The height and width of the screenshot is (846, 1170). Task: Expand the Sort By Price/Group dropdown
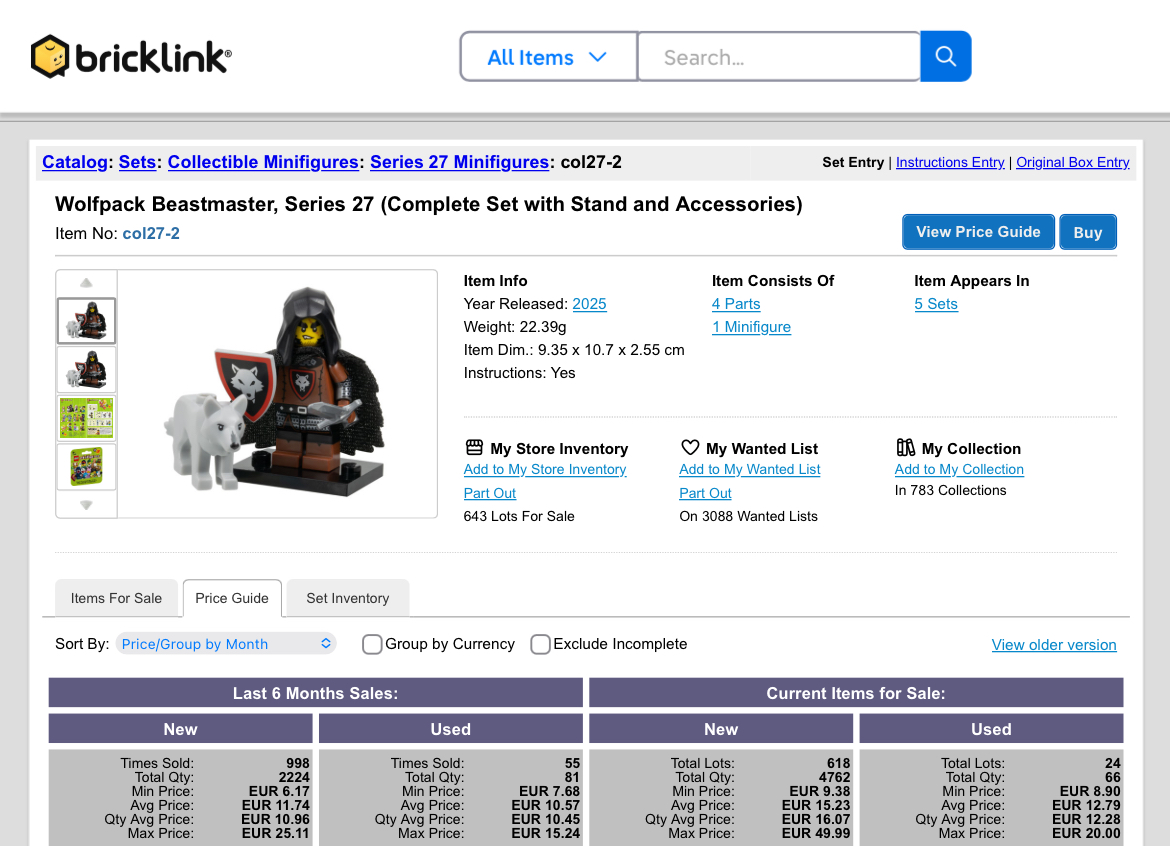(x=226, y=644)
